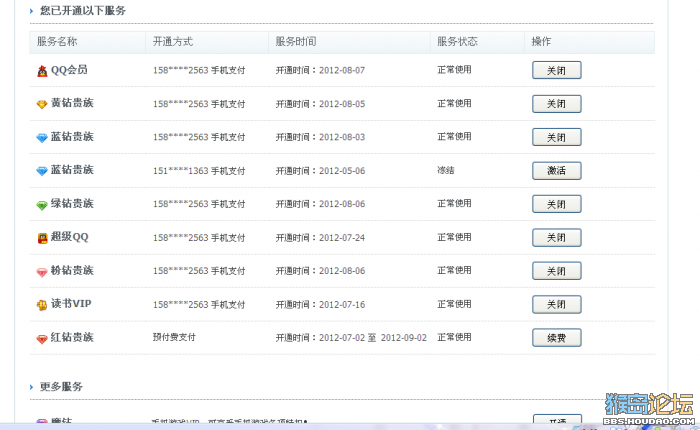The width and height of the screenshot is (700, 430).
Task: Close the 粉钻贵族 service
Action: click(x=556, y=271)
